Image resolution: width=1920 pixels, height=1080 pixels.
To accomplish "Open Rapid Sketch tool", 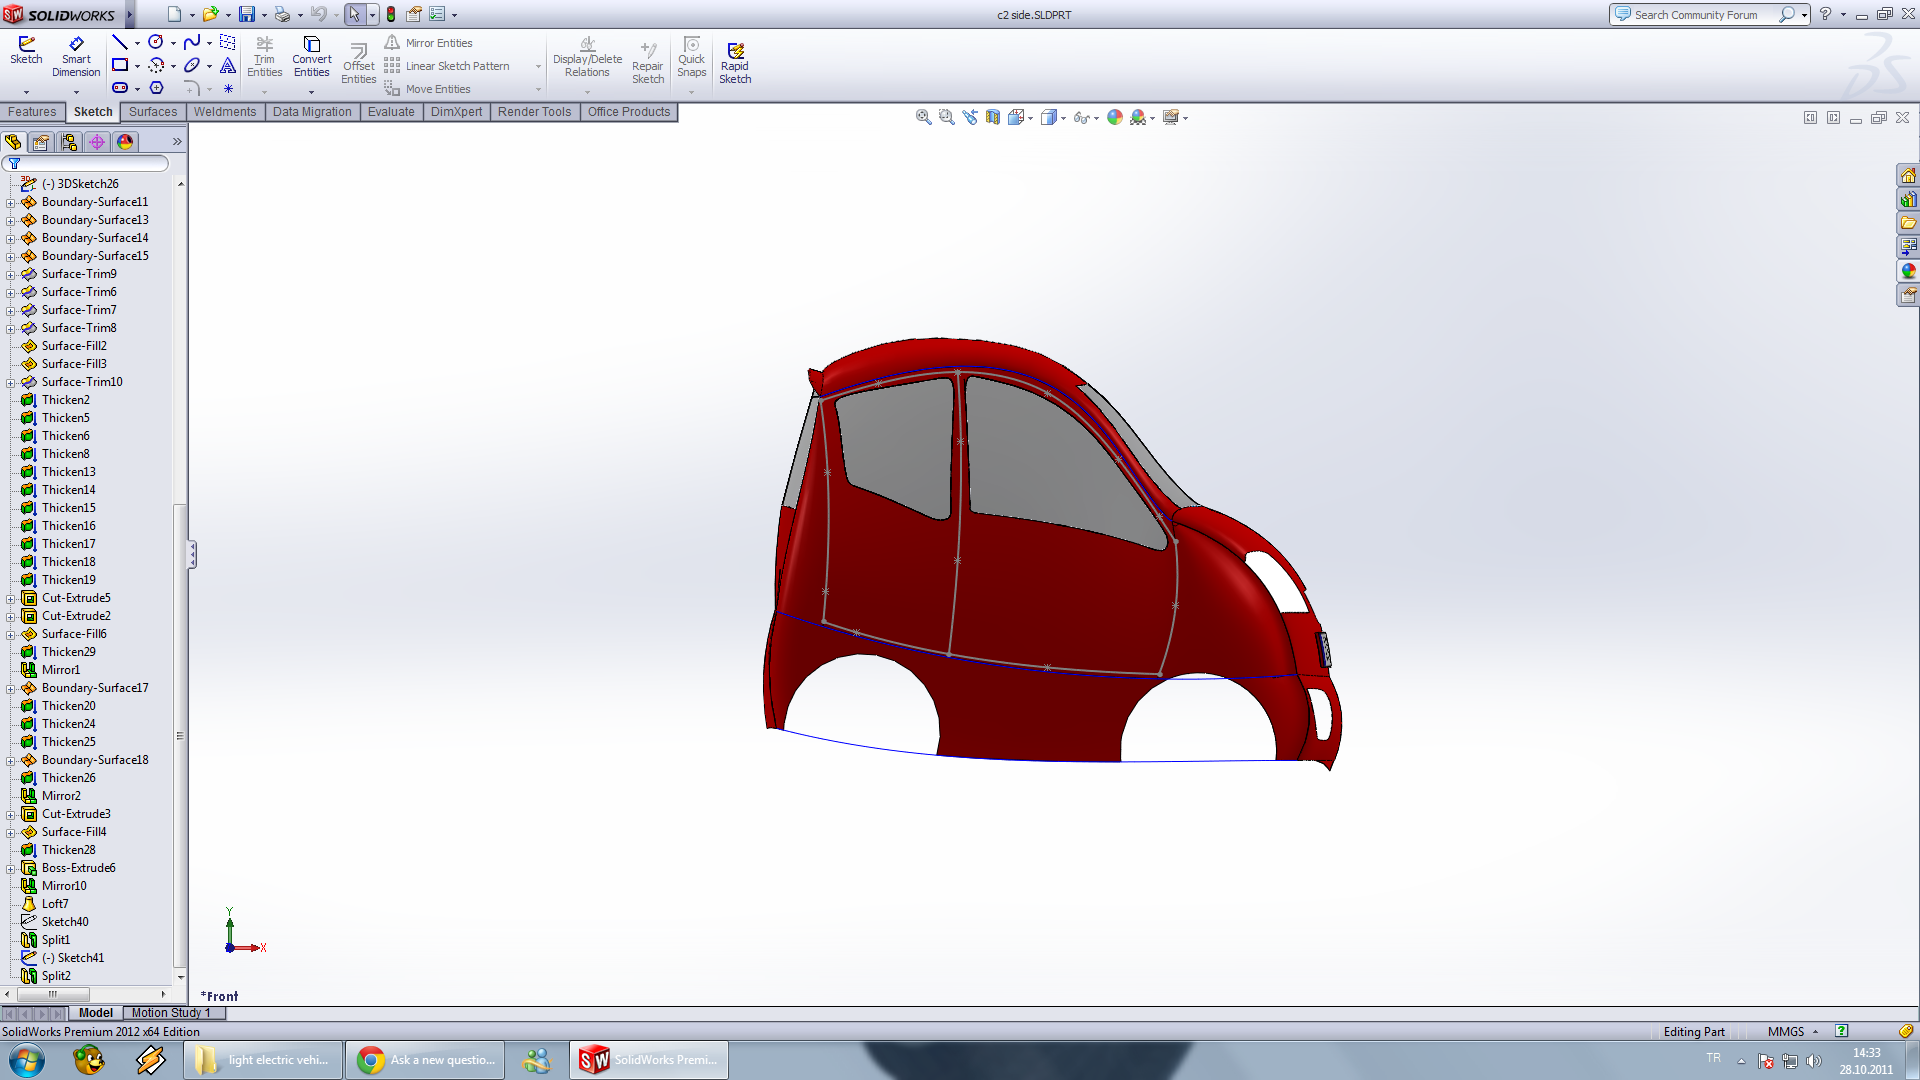I will [x=735, y=63].
